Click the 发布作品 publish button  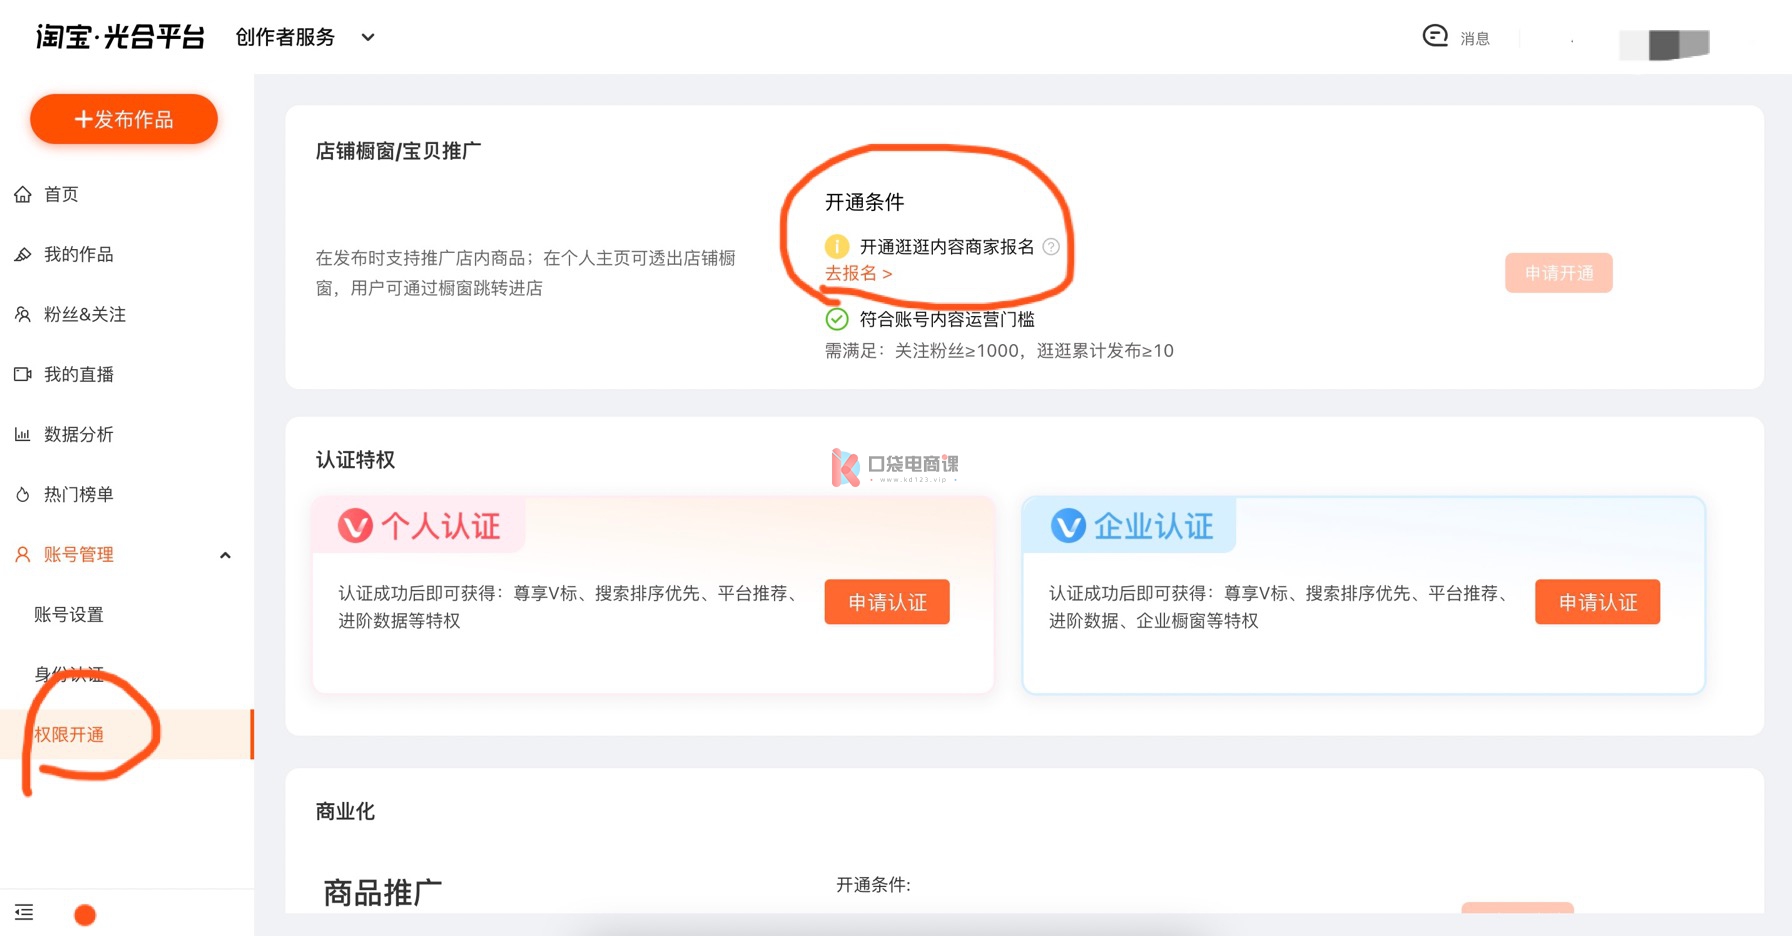click(x=124, y=119)
